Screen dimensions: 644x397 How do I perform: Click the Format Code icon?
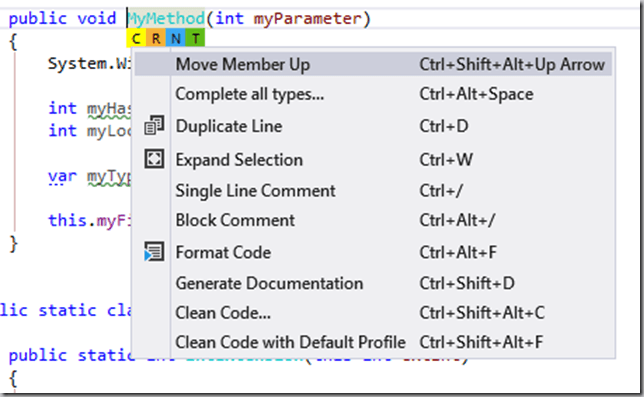click(154, 251)
